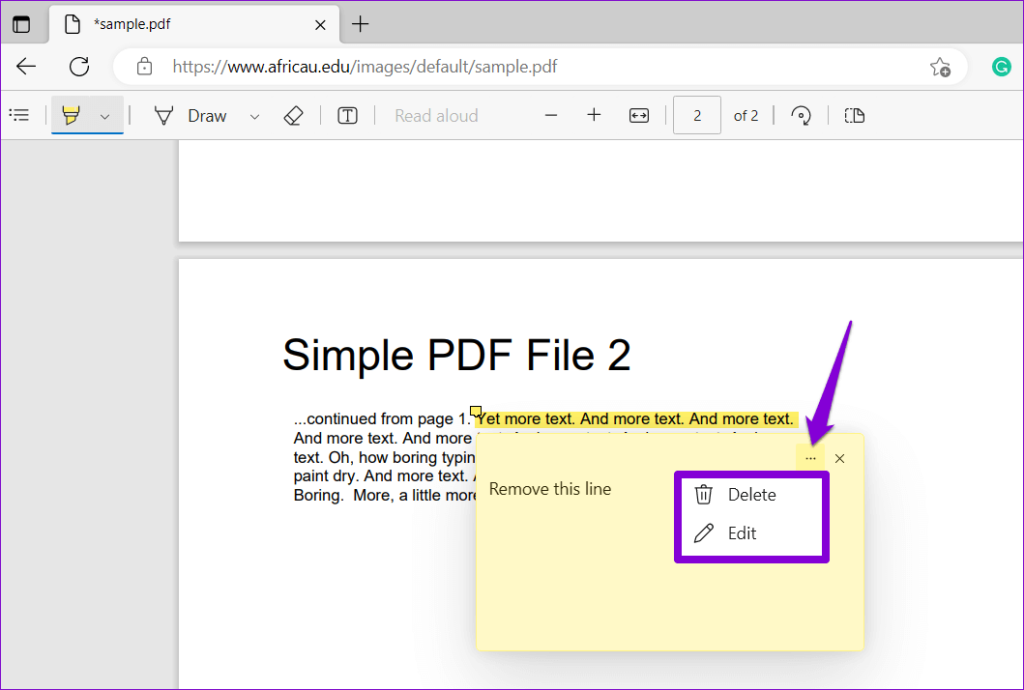Click the fit to width icon
Viewport: 1024px width, 690px height.
click(638, 115)
